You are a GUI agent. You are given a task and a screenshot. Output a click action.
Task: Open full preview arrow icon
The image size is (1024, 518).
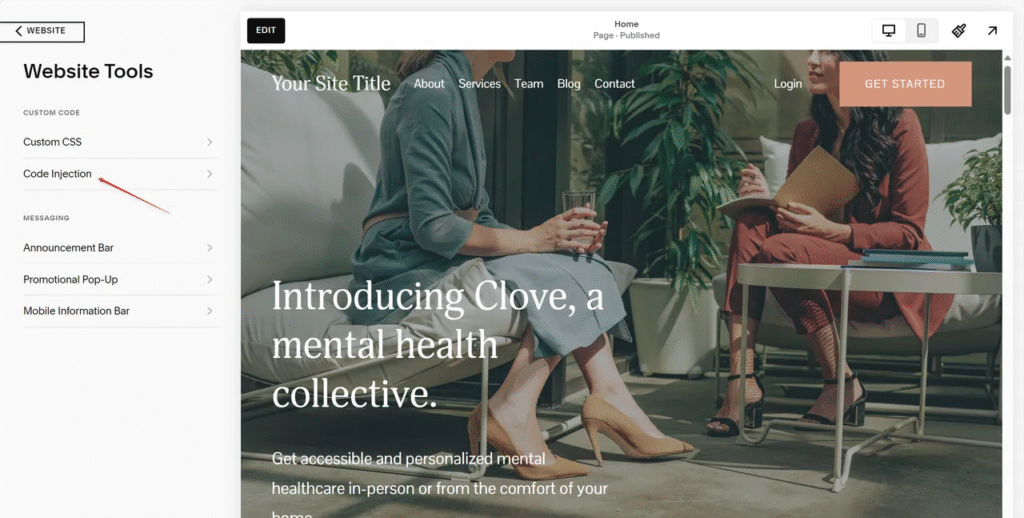(x=992, y=31)
